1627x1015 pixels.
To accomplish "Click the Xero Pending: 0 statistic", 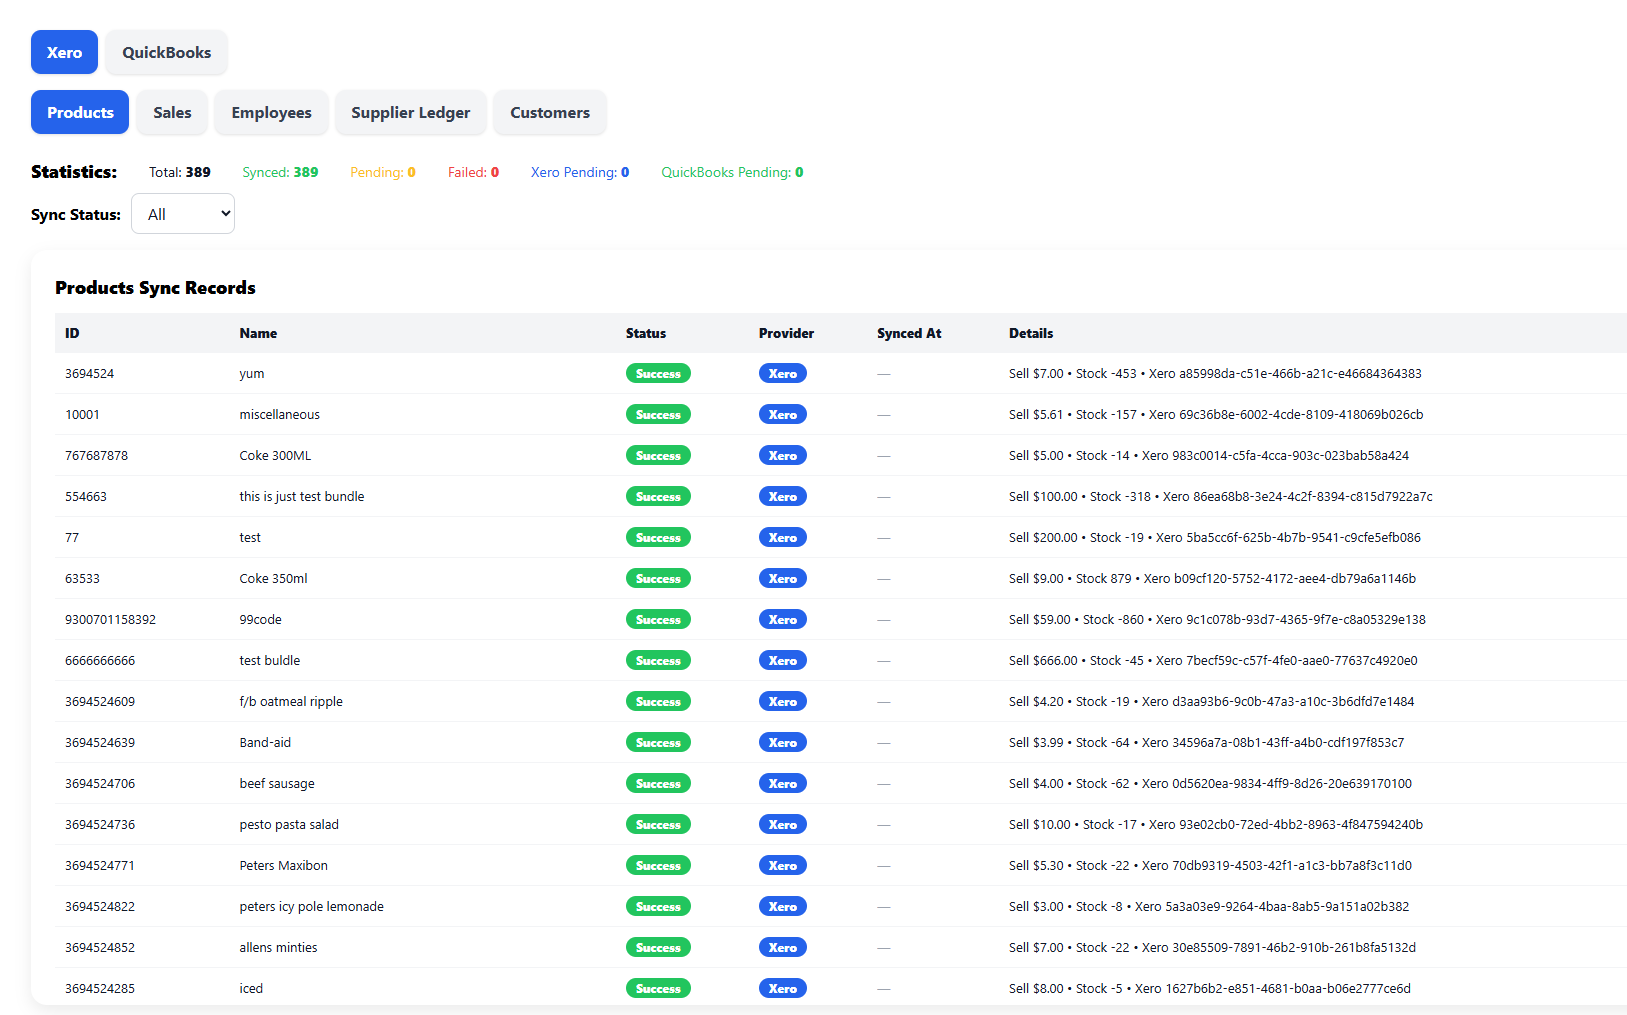I will coord(580,172).
